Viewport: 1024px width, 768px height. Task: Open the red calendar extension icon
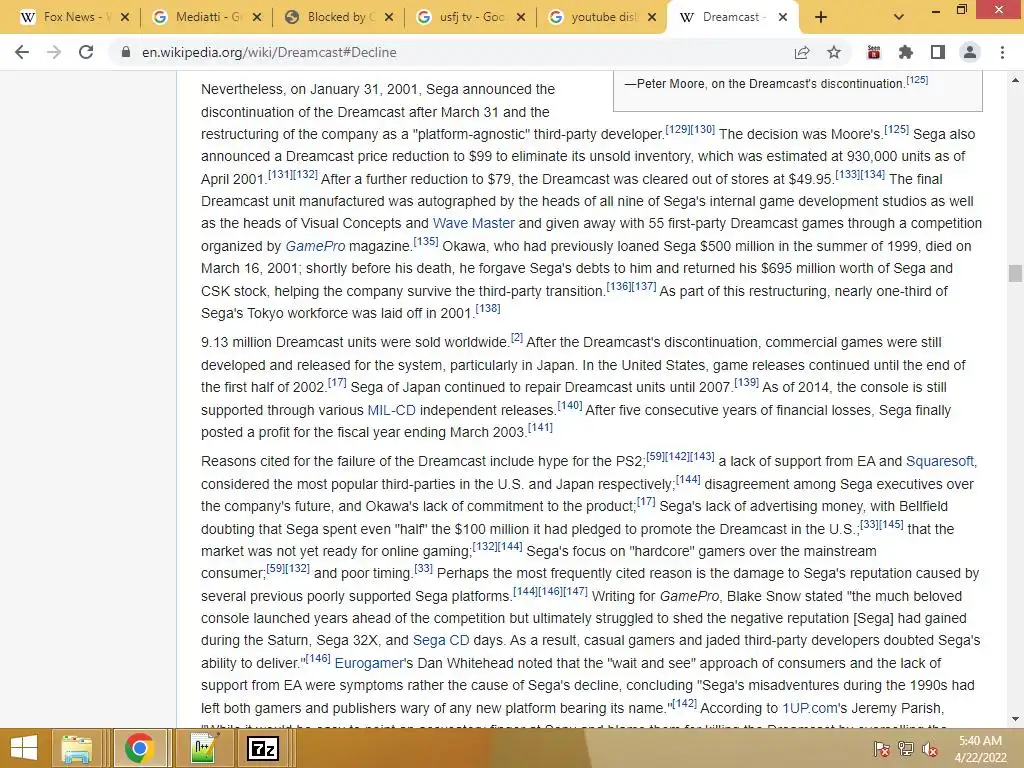874,52
